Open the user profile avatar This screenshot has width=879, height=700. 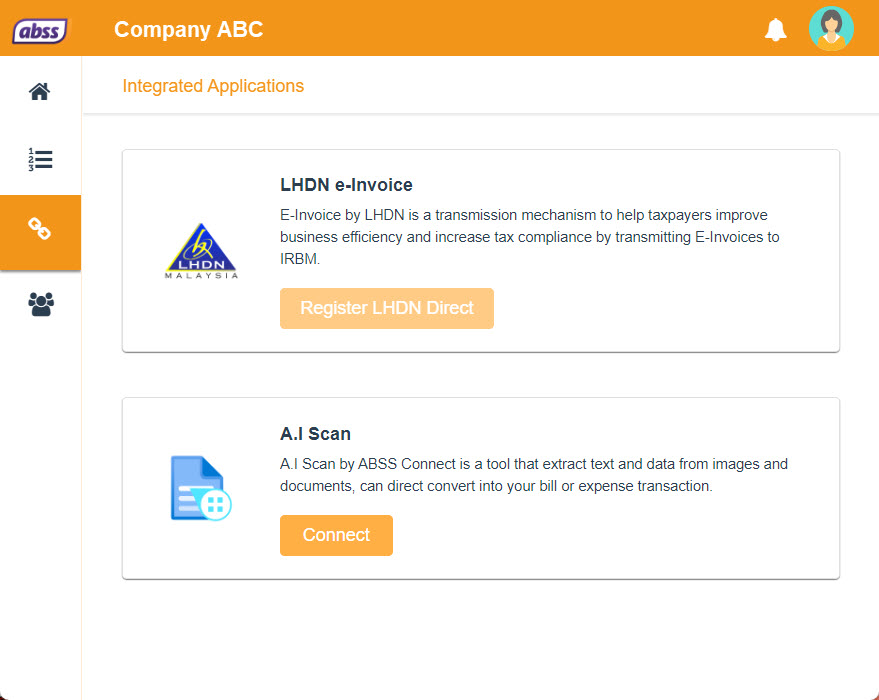pyautogui.click(x=830, y=29)
